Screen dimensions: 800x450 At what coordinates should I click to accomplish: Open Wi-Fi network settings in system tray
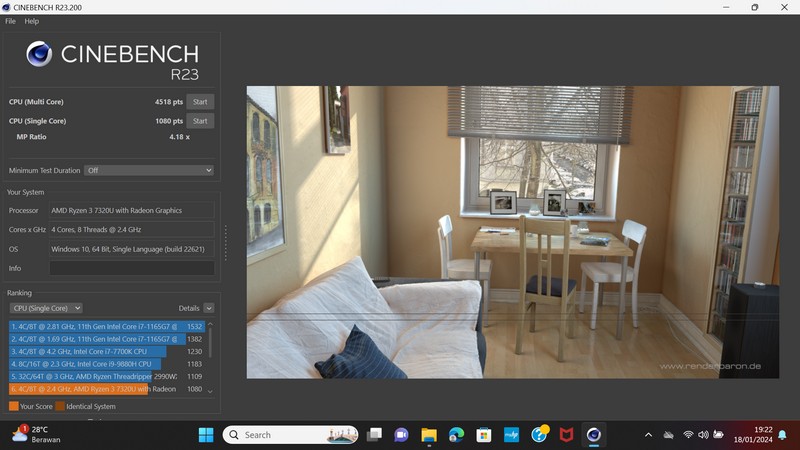(688, 434)
